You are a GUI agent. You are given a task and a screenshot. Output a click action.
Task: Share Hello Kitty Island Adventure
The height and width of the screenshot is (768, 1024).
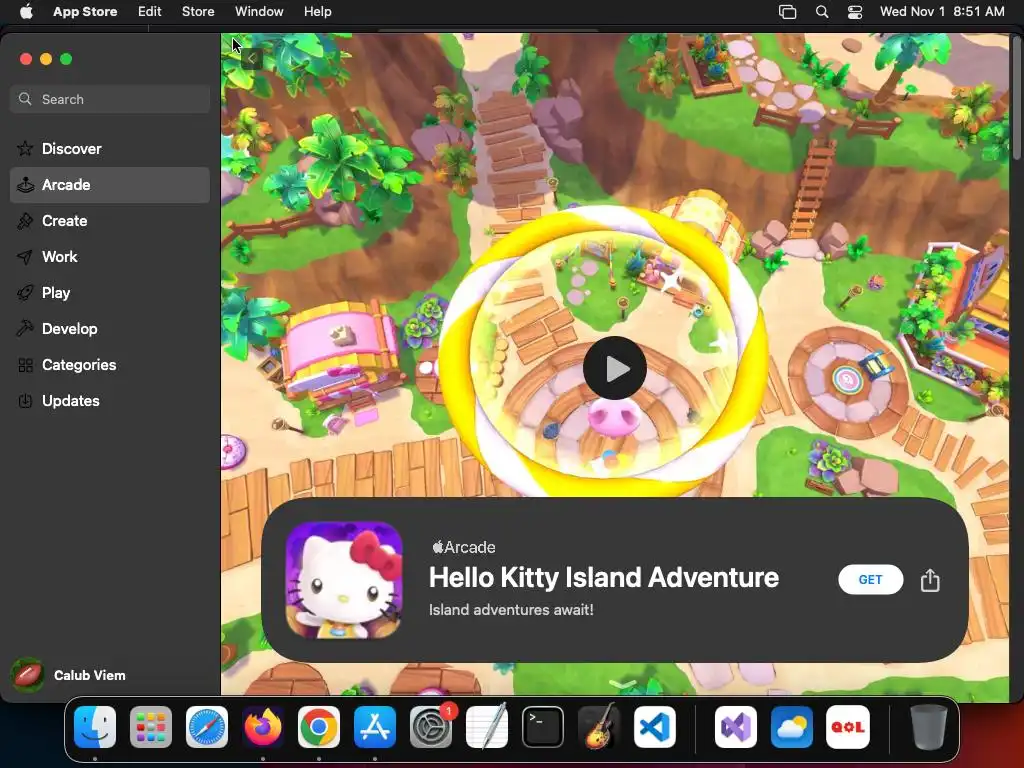tap(930, 580)
